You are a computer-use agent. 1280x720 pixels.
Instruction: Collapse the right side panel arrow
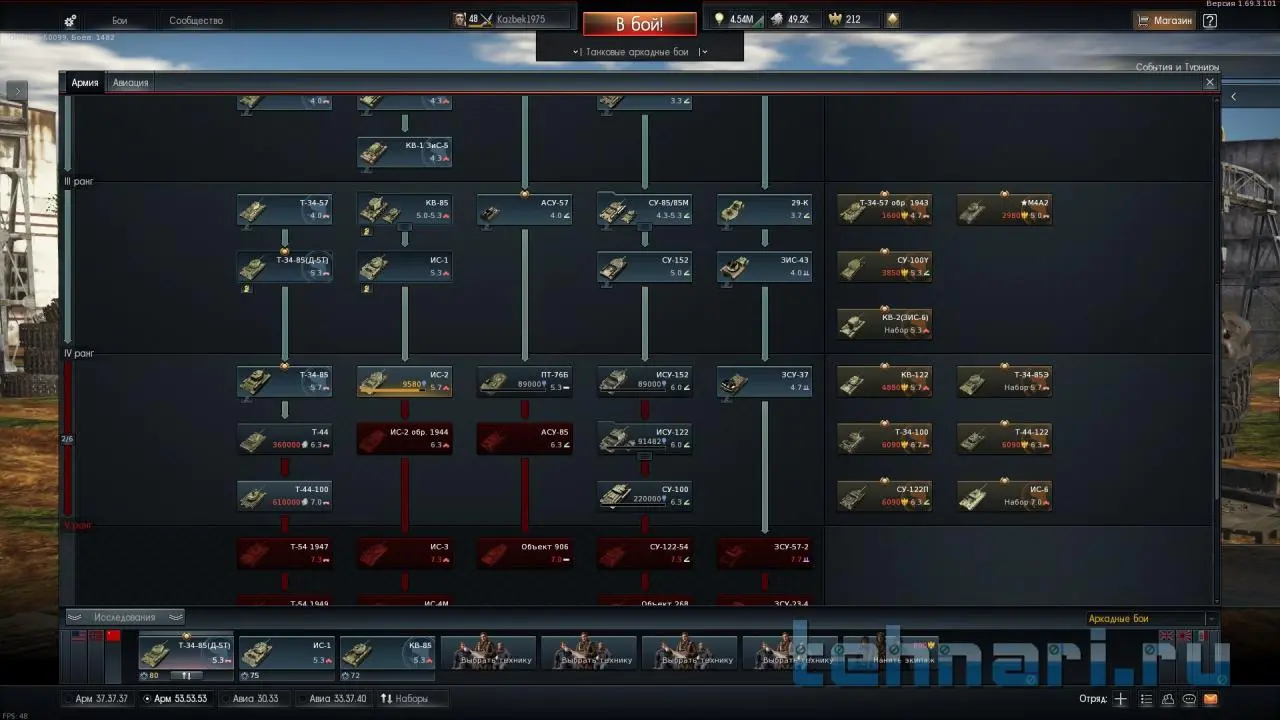coord(1233,97)
